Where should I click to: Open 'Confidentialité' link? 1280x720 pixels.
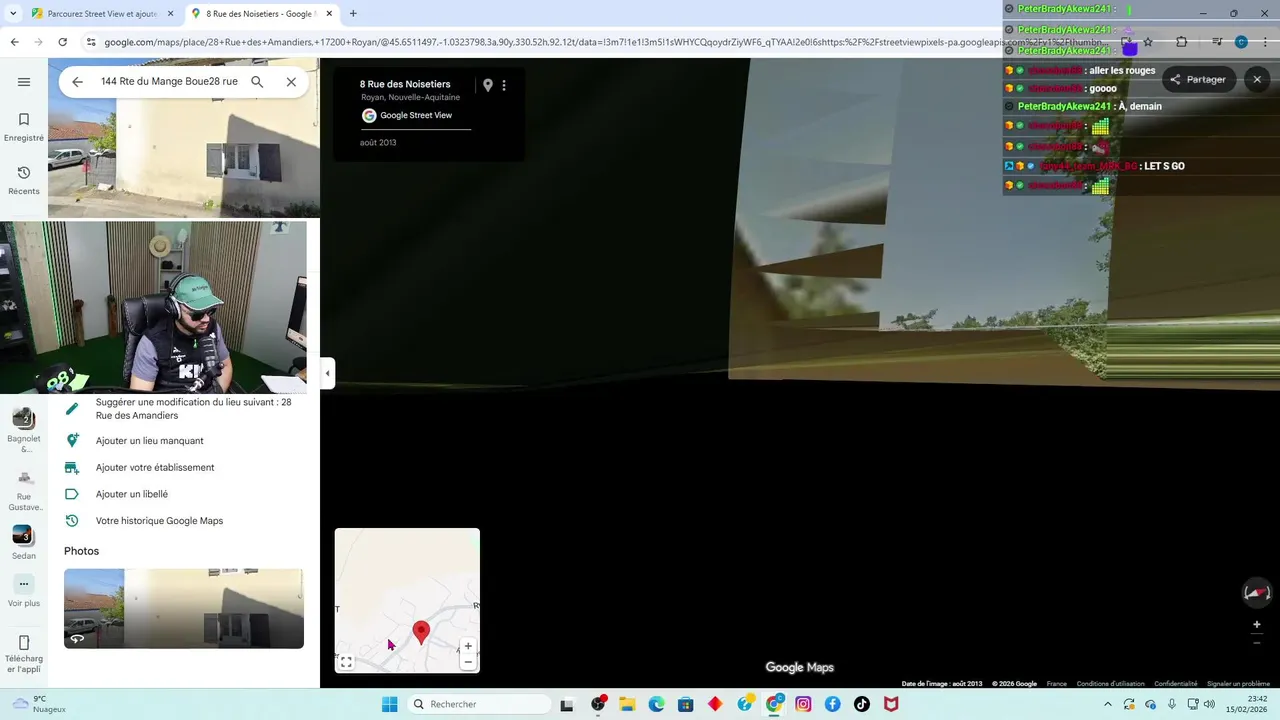click(1176, 684)
